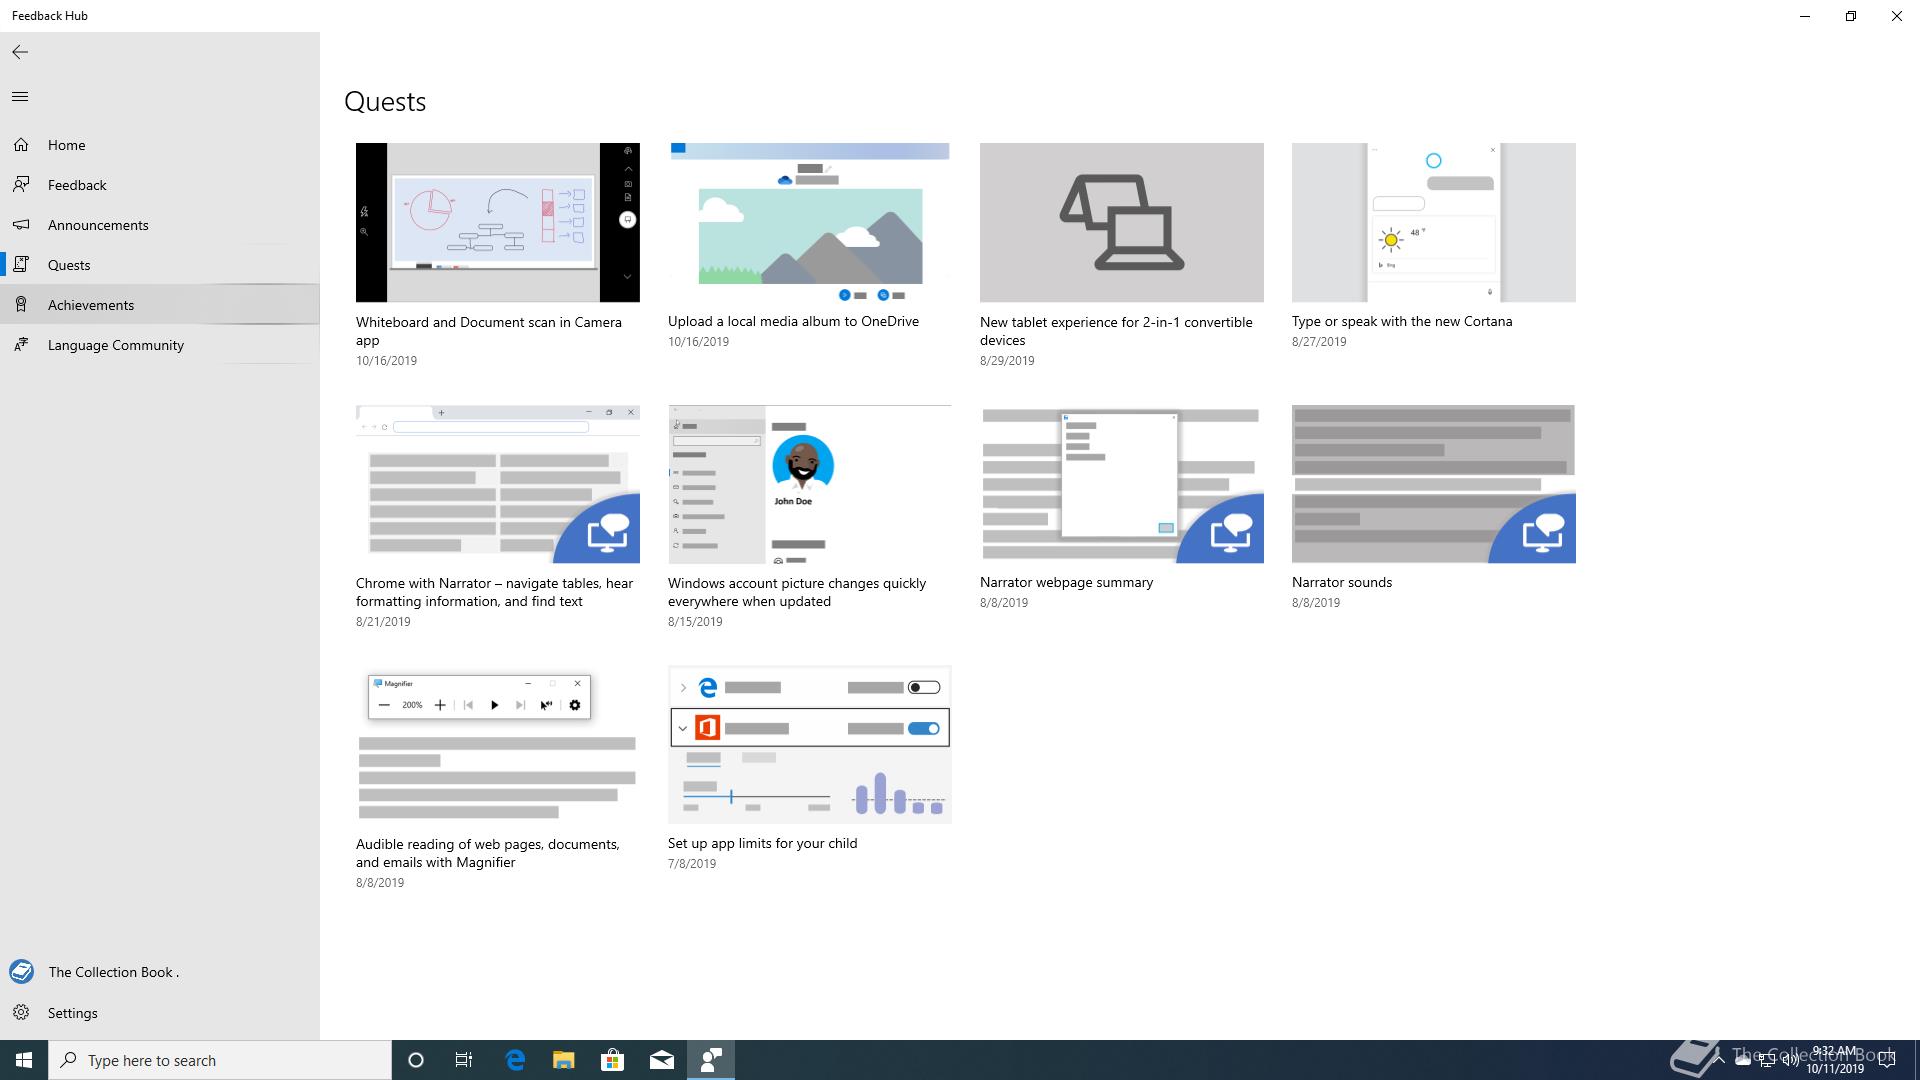1920x1080 pixels.
Task: Click the Achievements badge icon
Action: (x=21, y=305)
